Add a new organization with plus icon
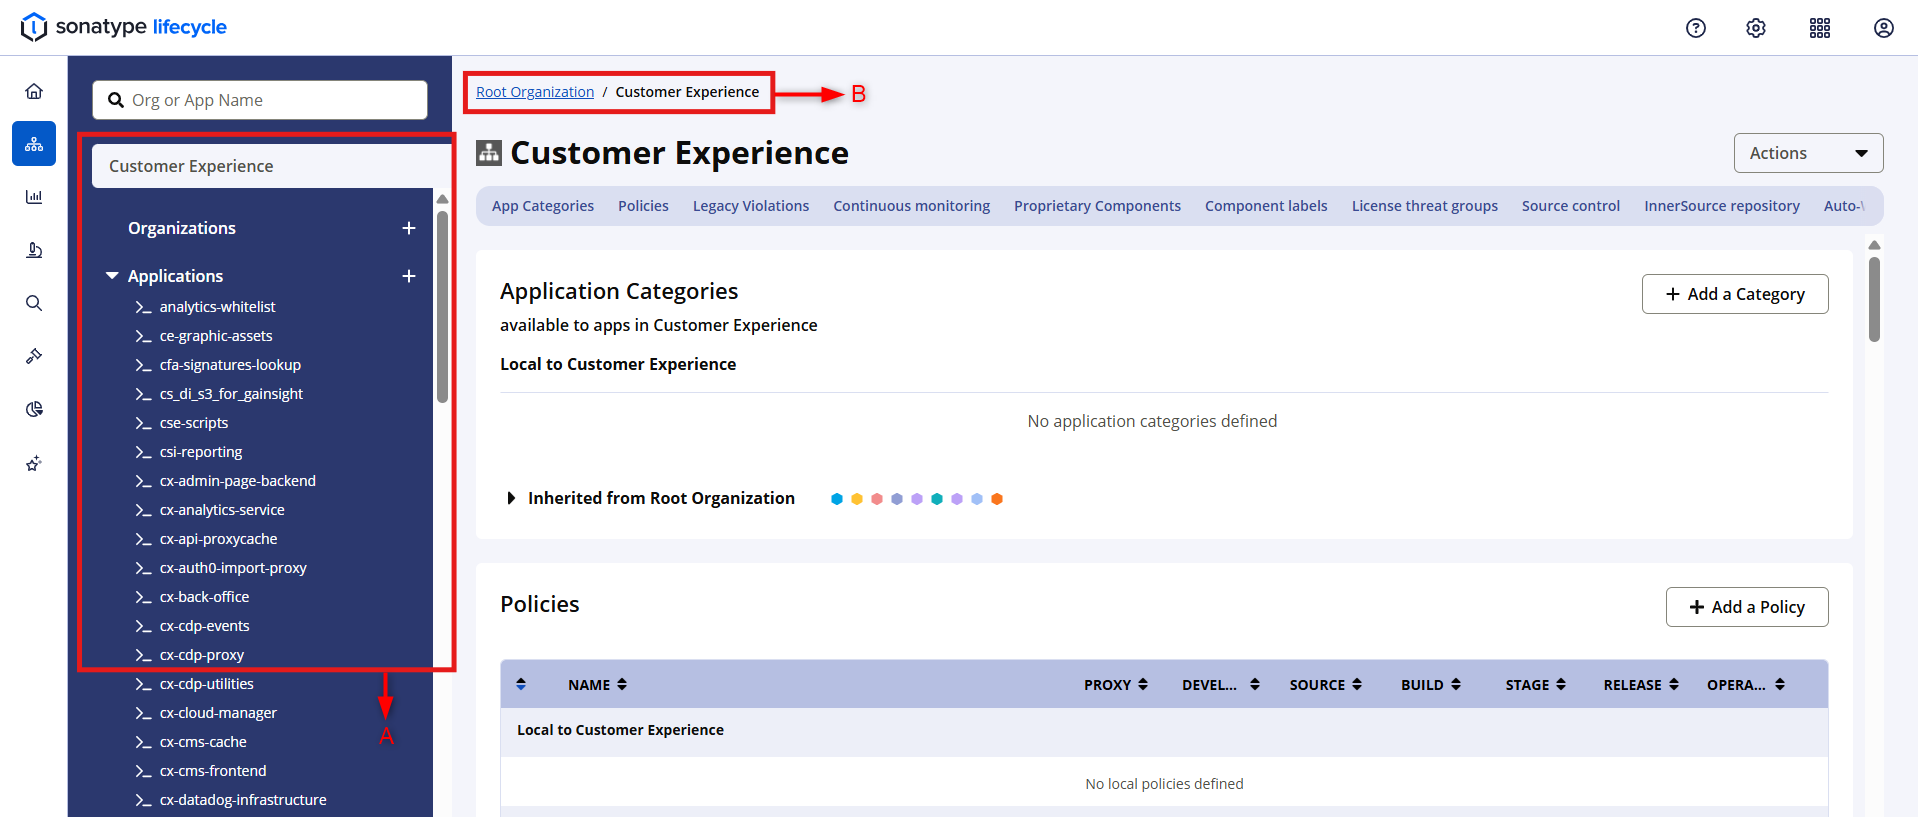The image size is (1918, 817). pyautogui.click(x=409, y=228)
